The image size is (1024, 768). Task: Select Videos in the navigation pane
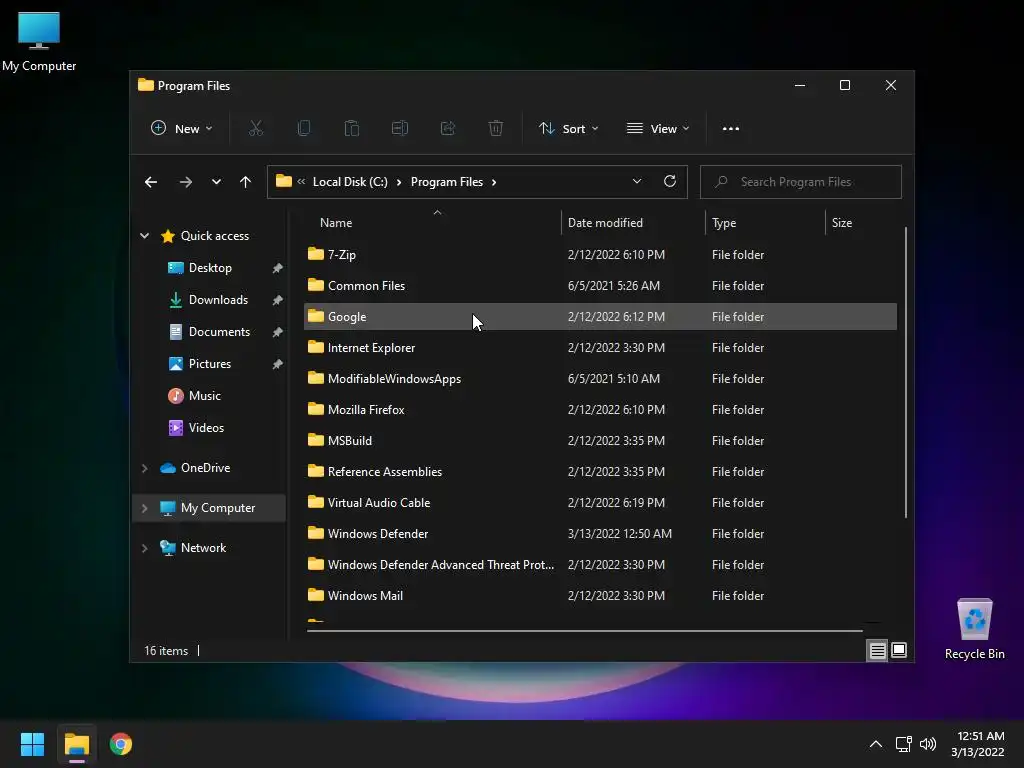[209, 428]
